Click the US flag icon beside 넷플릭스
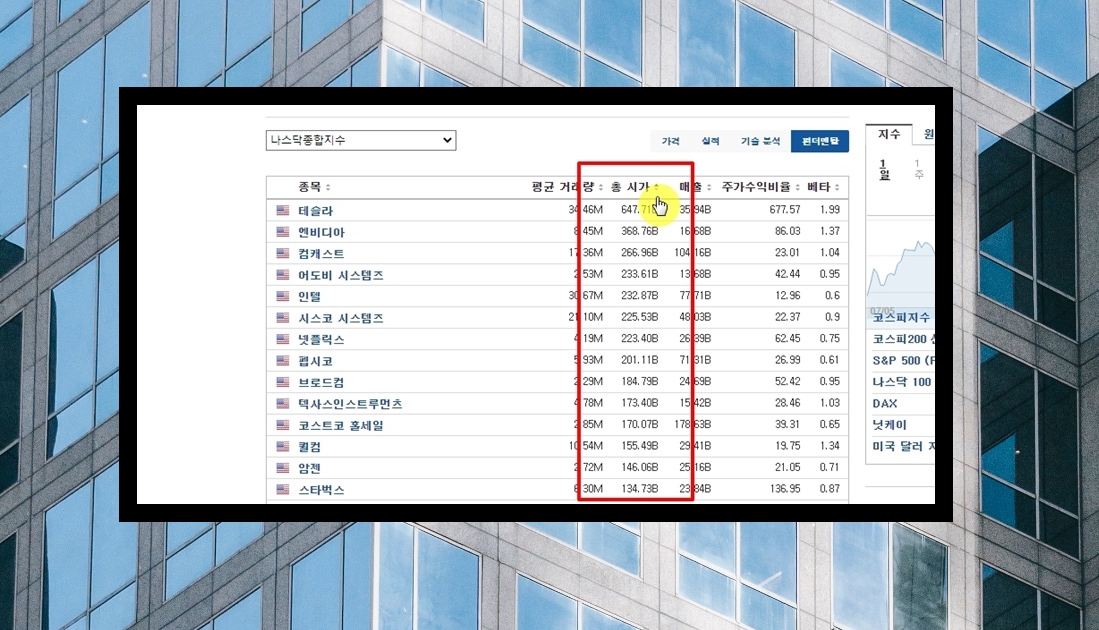Image resolution: width=1099 pixels, height=630 pixels. pyautogui.click(x=282, y=339)
